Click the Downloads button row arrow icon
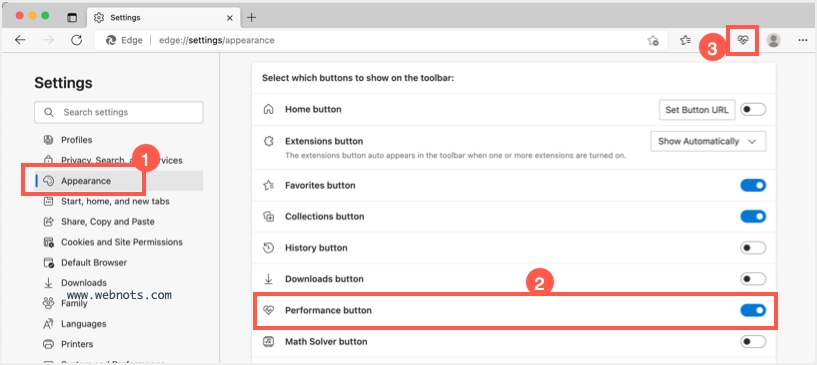 click(268, 279)
